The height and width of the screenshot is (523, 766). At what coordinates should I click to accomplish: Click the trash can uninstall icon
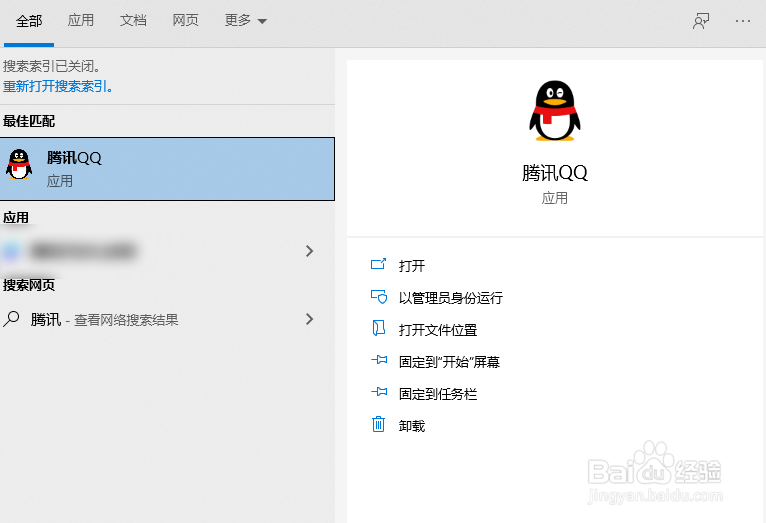379,424
